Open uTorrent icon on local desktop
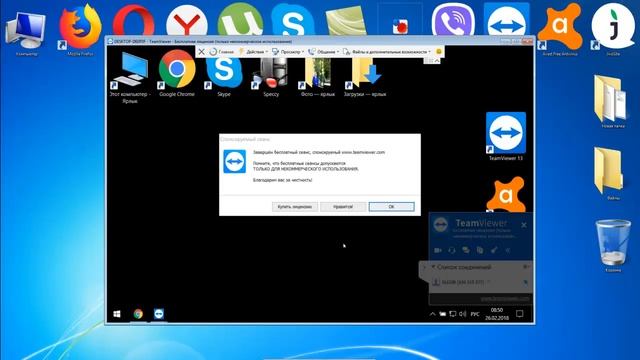640x360 pixels. pyautogui.click(x=240, y=20)
